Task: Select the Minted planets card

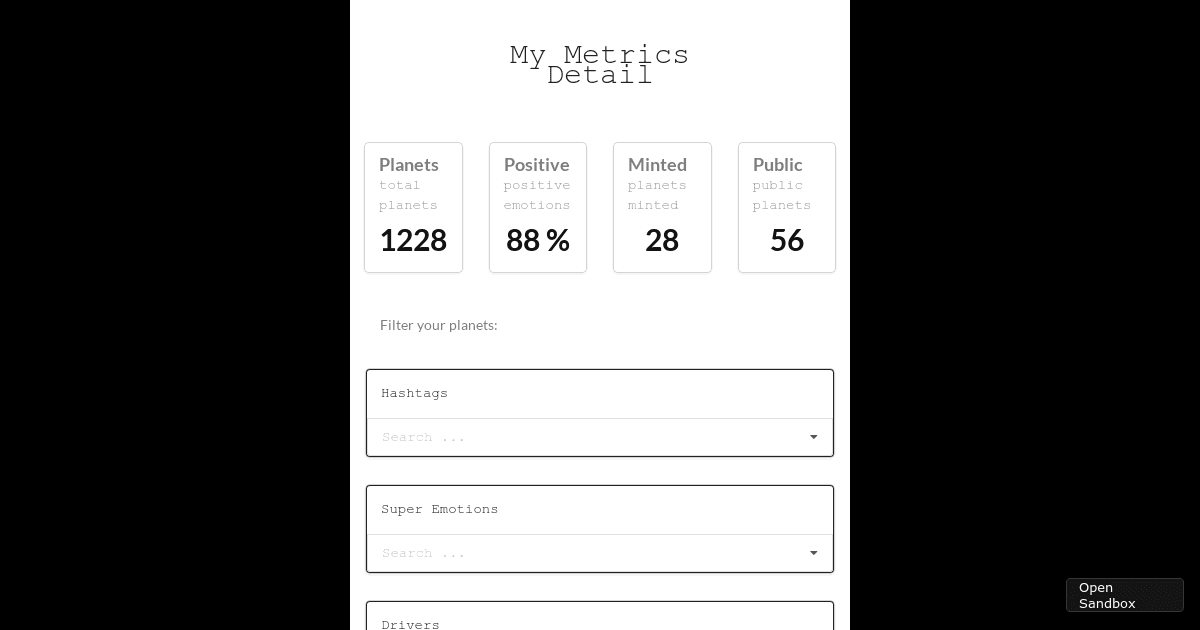Action: click(662, 207)
